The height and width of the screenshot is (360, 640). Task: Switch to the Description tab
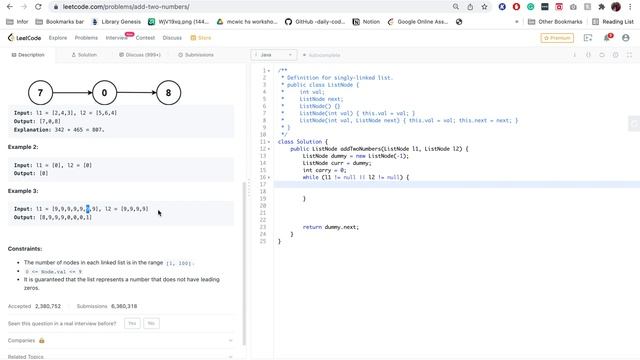click(28, 55)
